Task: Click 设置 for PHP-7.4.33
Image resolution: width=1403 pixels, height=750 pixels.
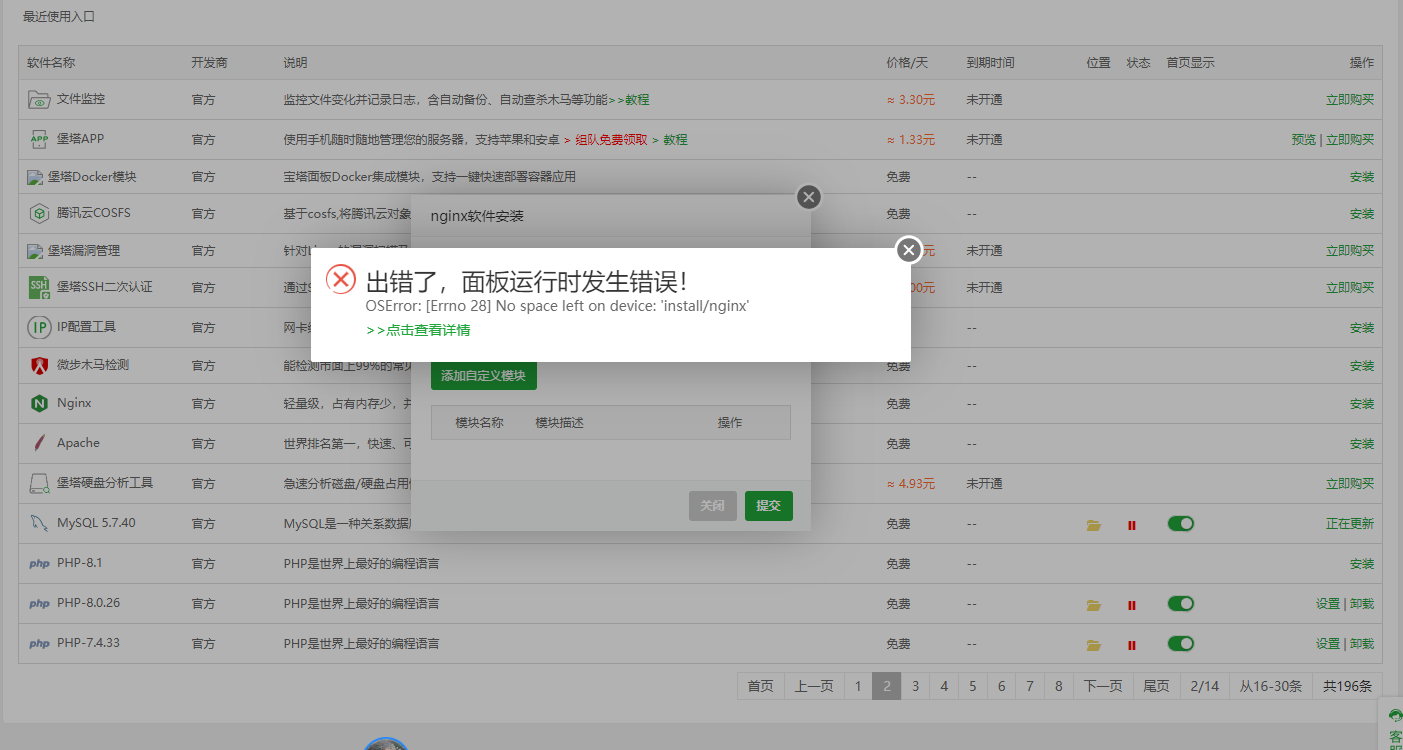Action: 1328,644
